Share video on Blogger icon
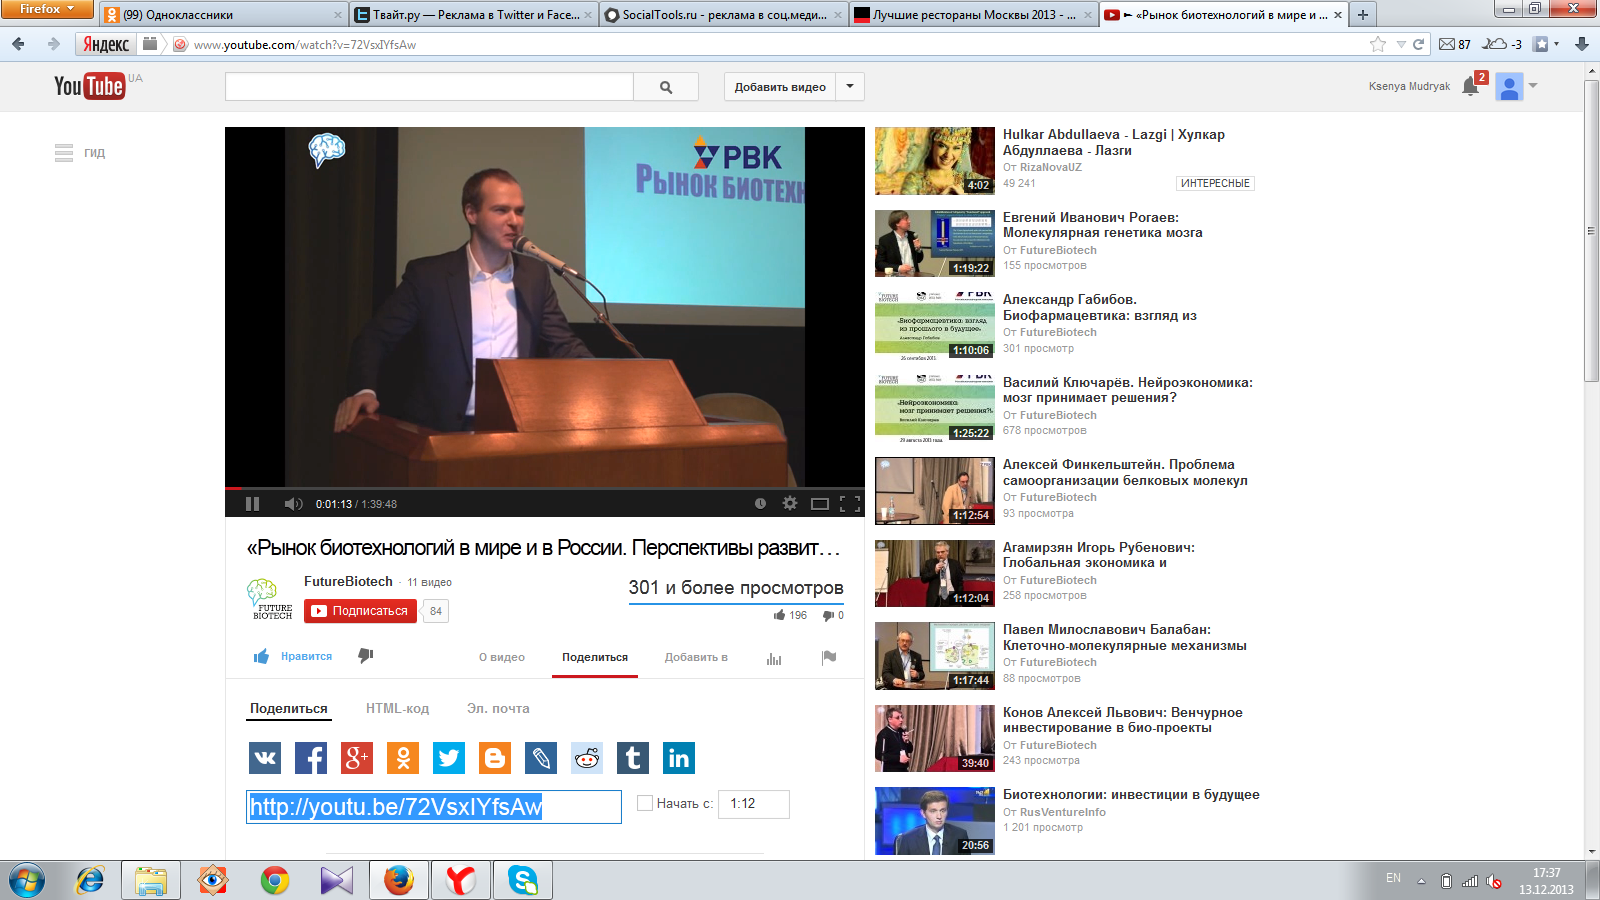Image resolution: width=1600 pixels, height=900 pixels. pyautogui.click(x=495, y=758)
